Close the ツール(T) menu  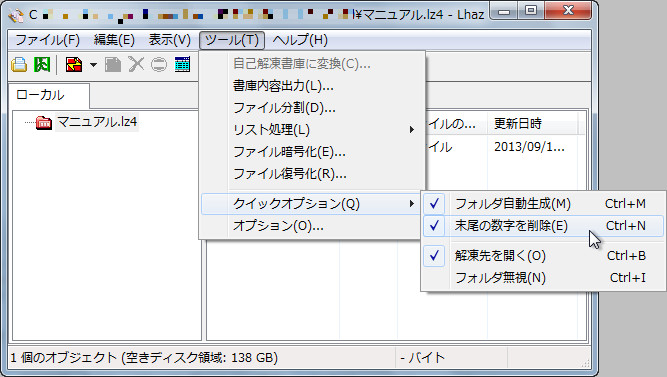[x=232, y=40]
